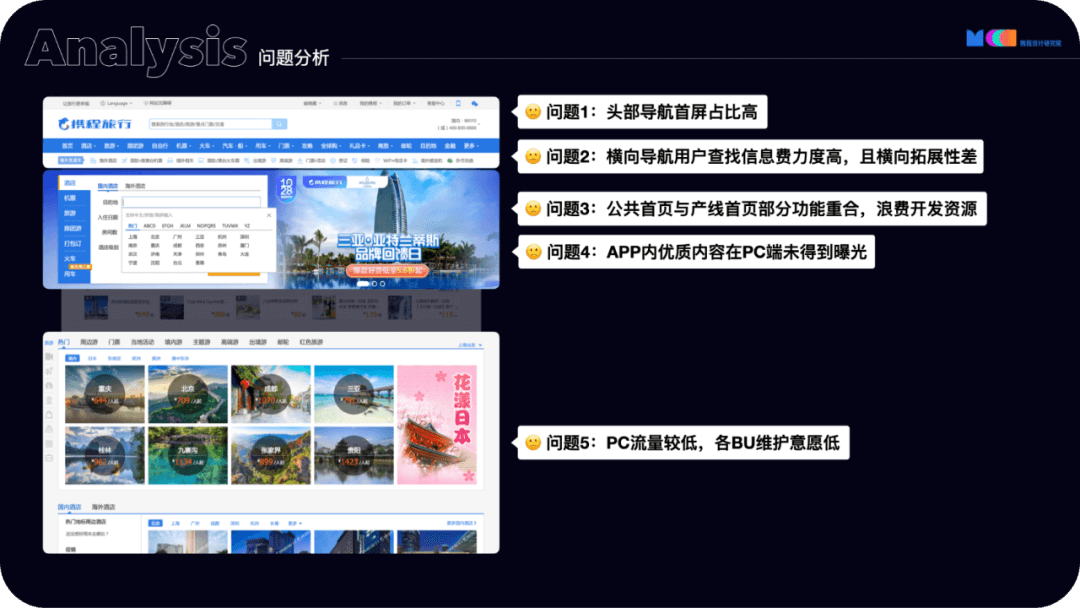Open the pink 花漾日本 promo banner
Screen dimensions: 1080x608
tap(437, 424)
